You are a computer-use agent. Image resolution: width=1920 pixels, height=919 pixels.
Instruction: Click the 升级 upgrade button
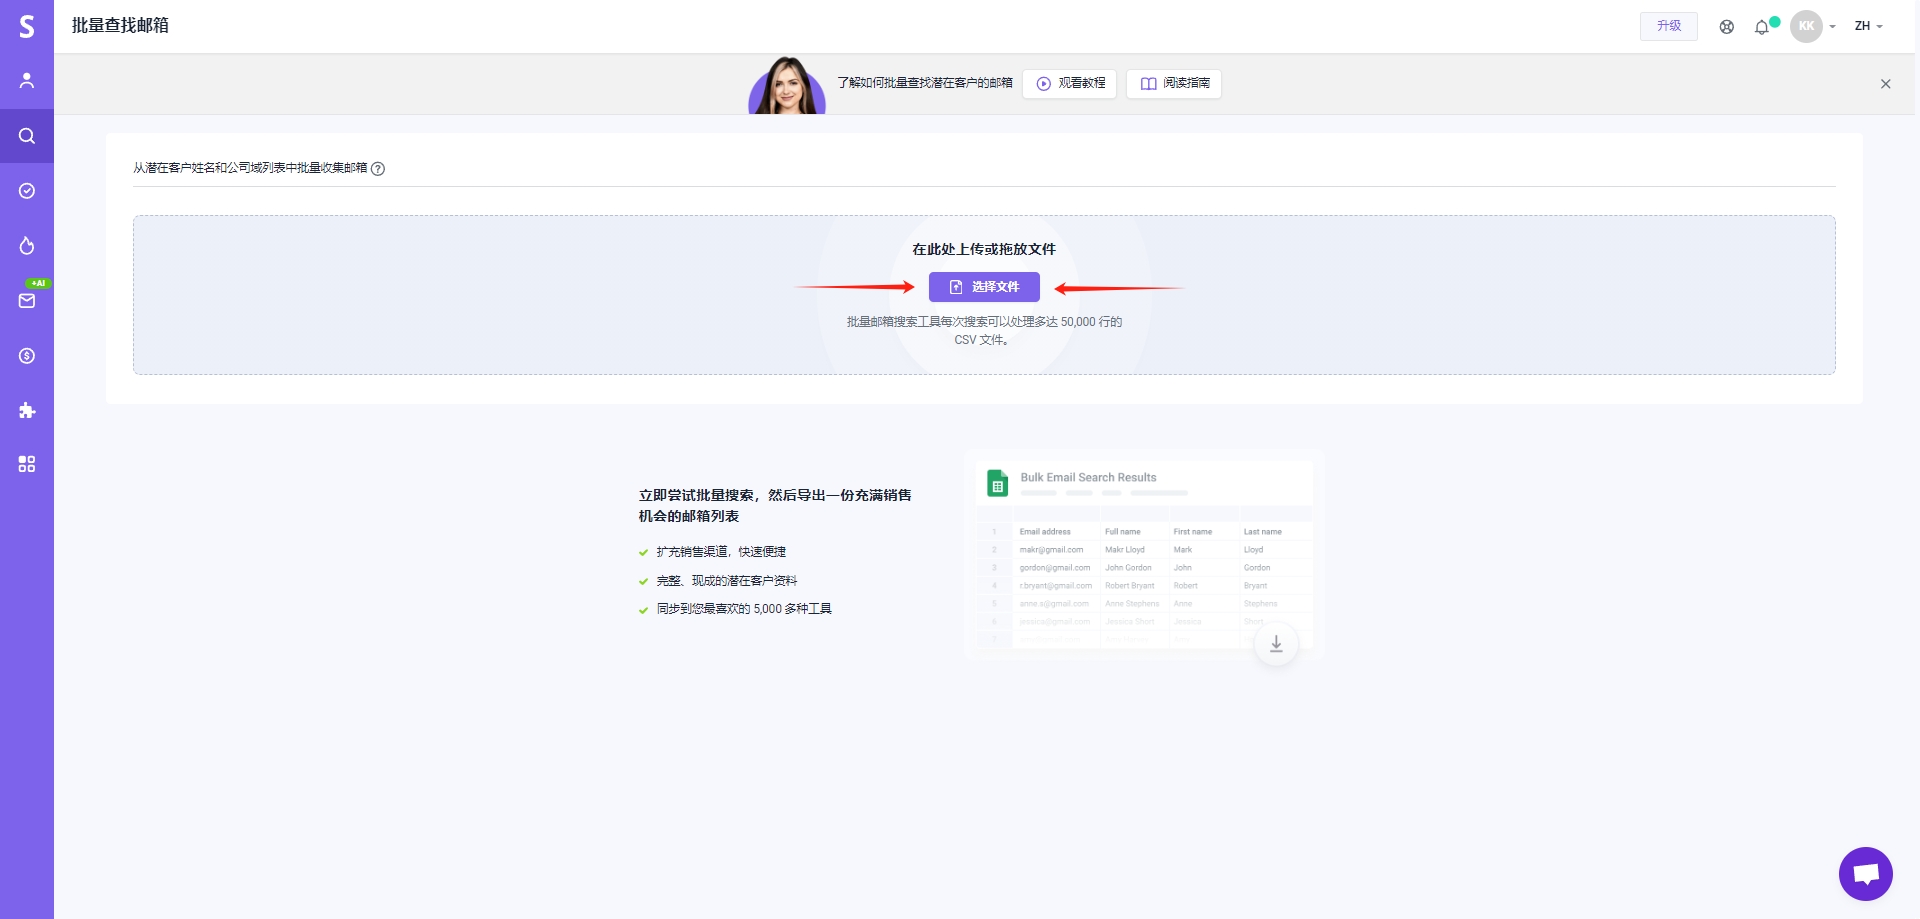1669,26
